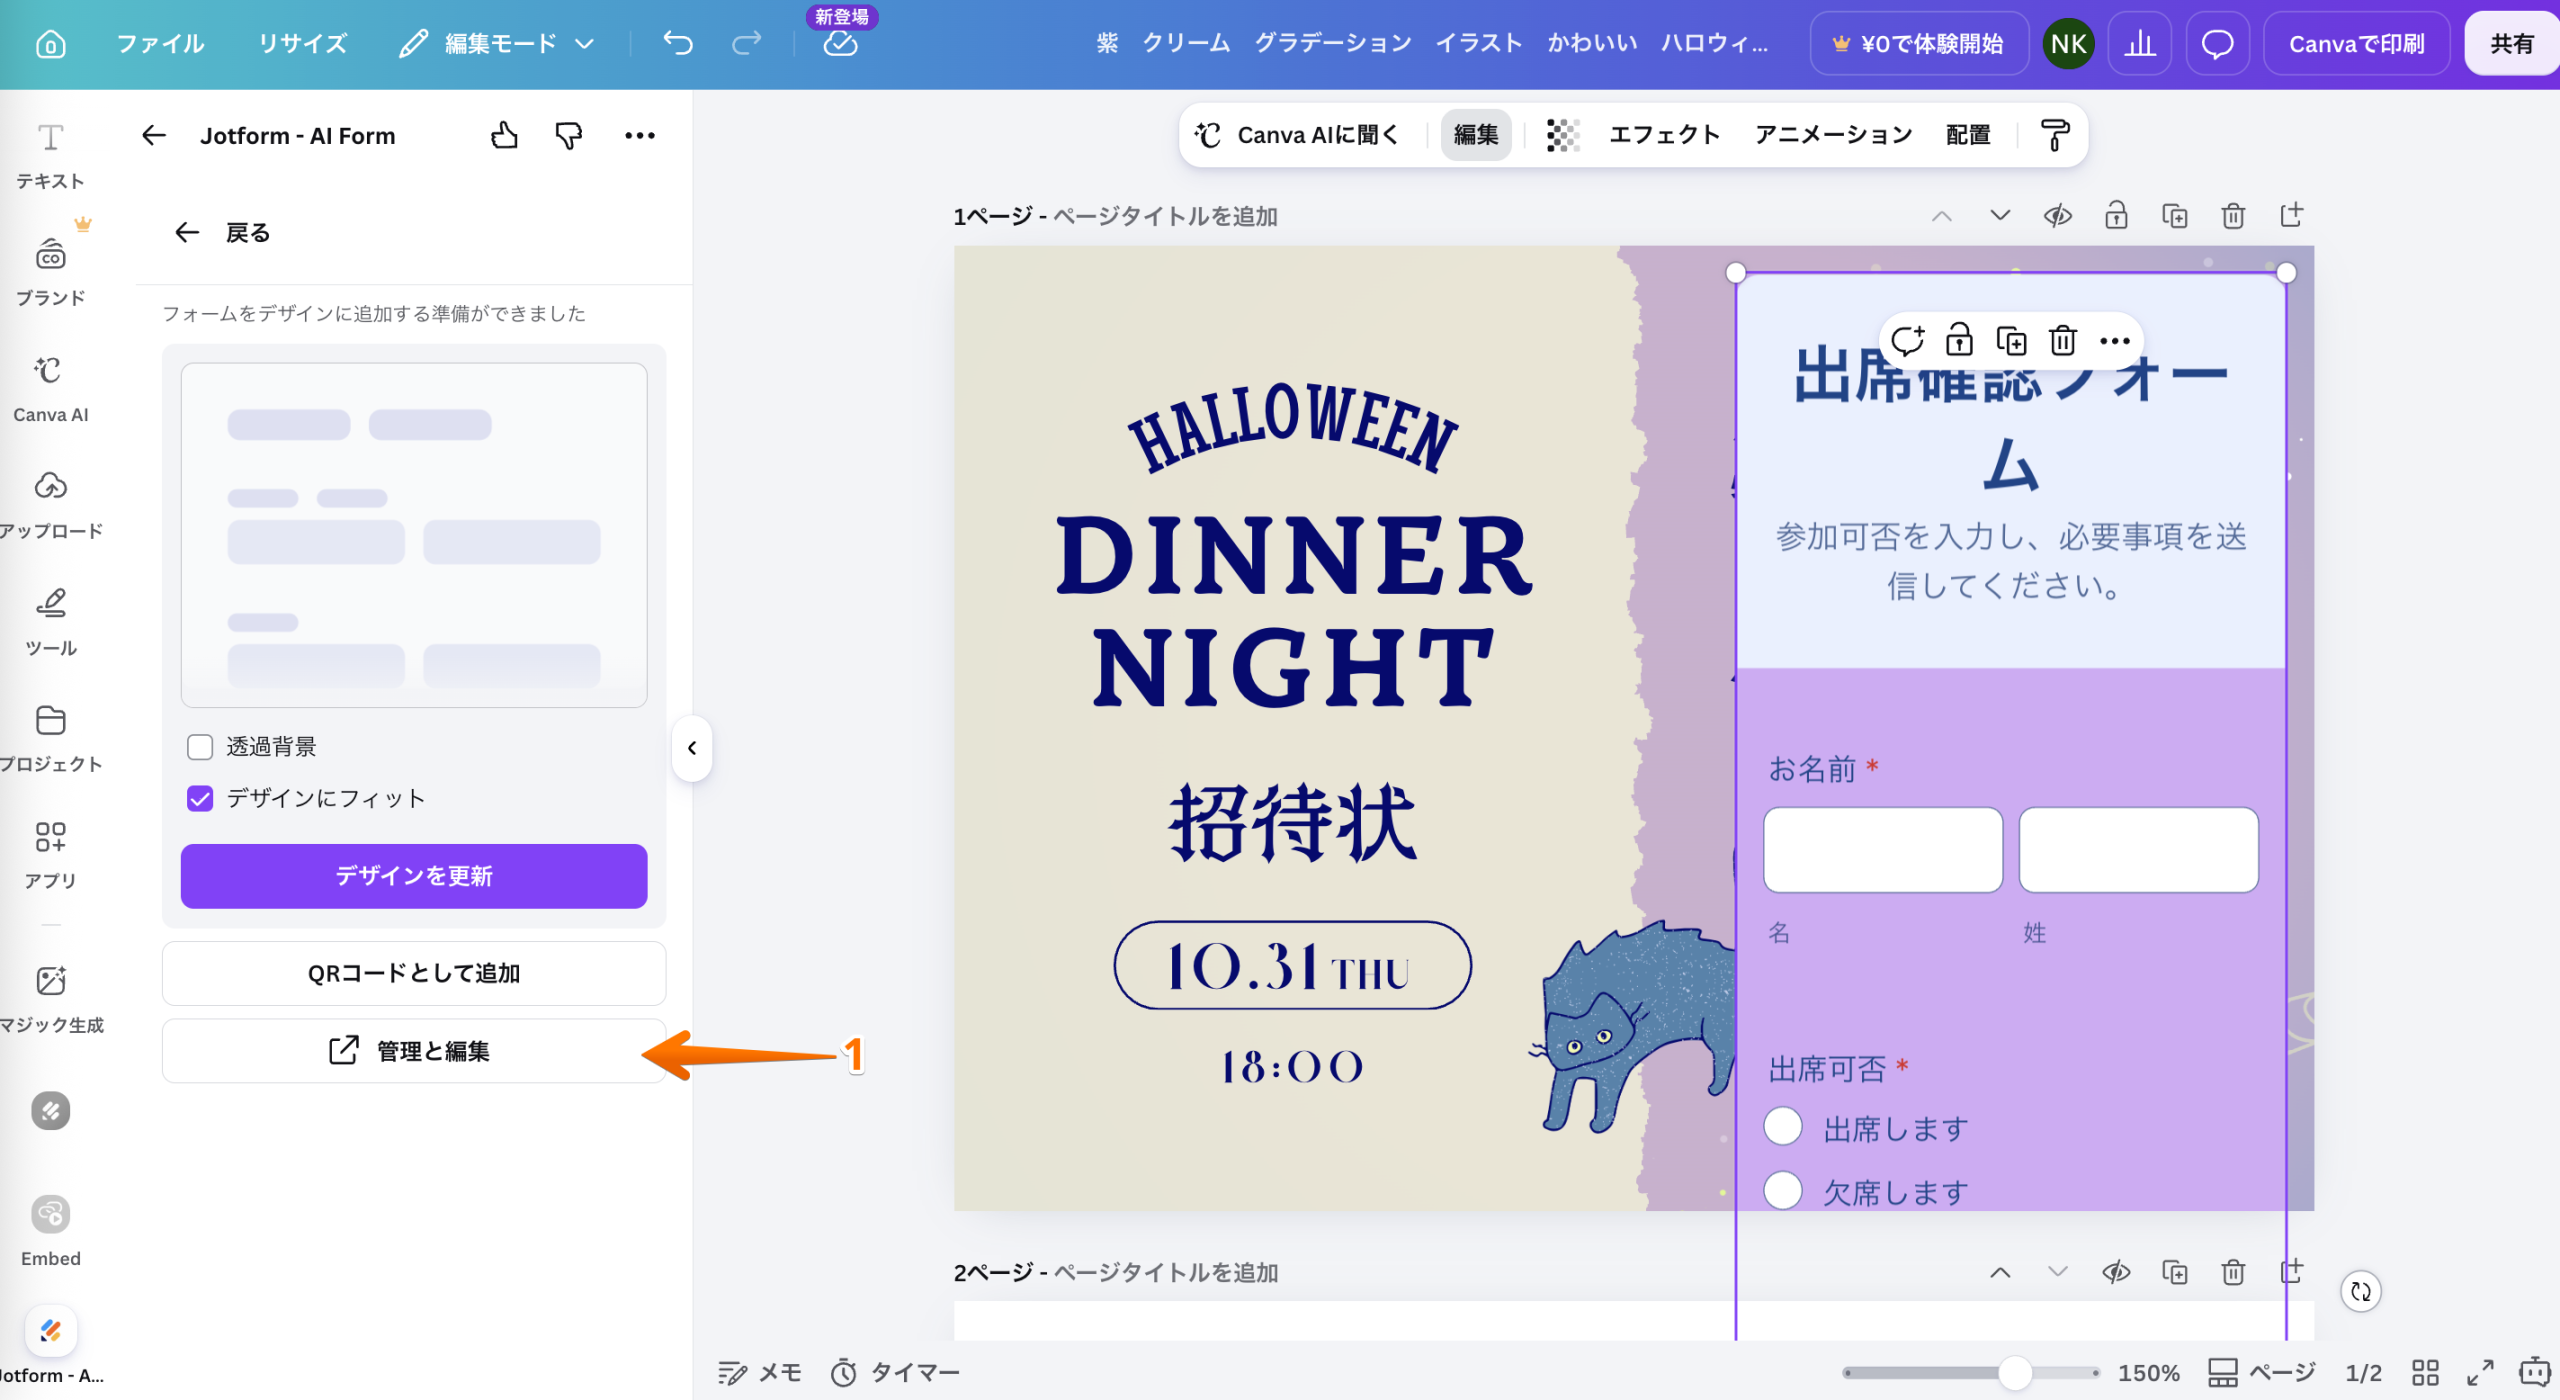Open Jotform panel more options
2560x1400 pixels.
click(x=640, y=135)
